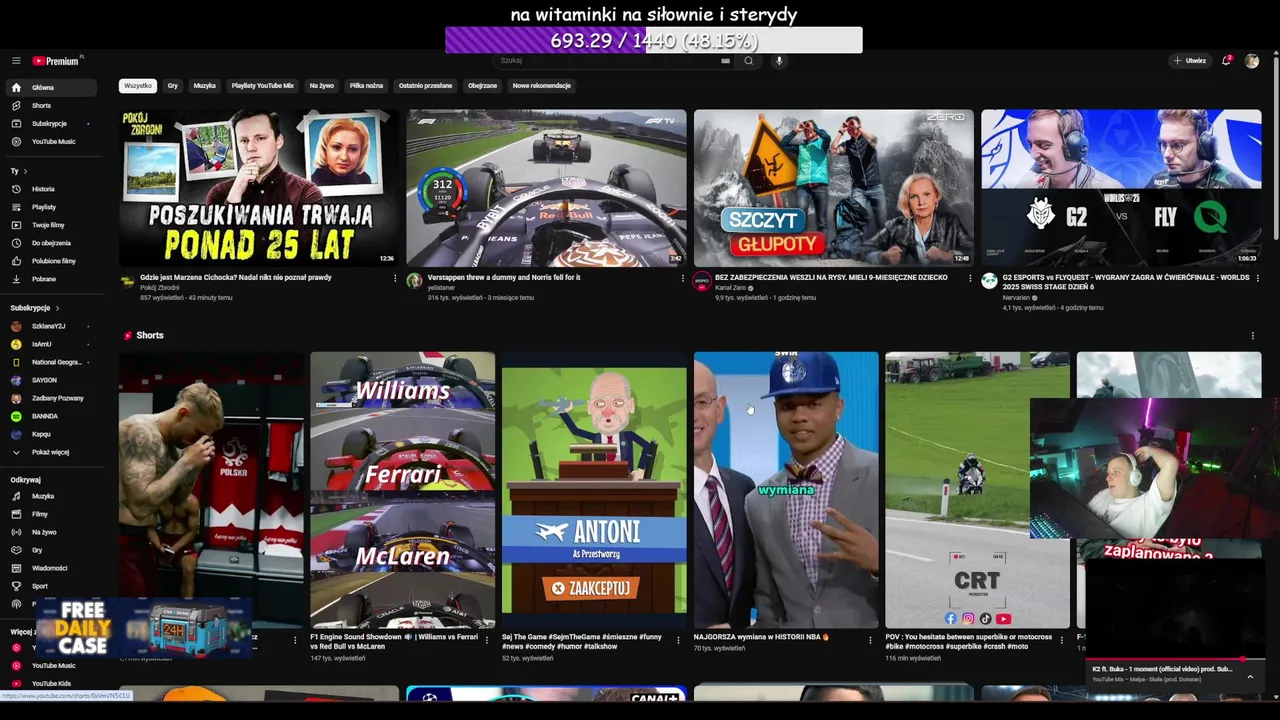The image size is (1280, 720).
Task: Click the search magnifier button
Action: [x=748, y=61]
